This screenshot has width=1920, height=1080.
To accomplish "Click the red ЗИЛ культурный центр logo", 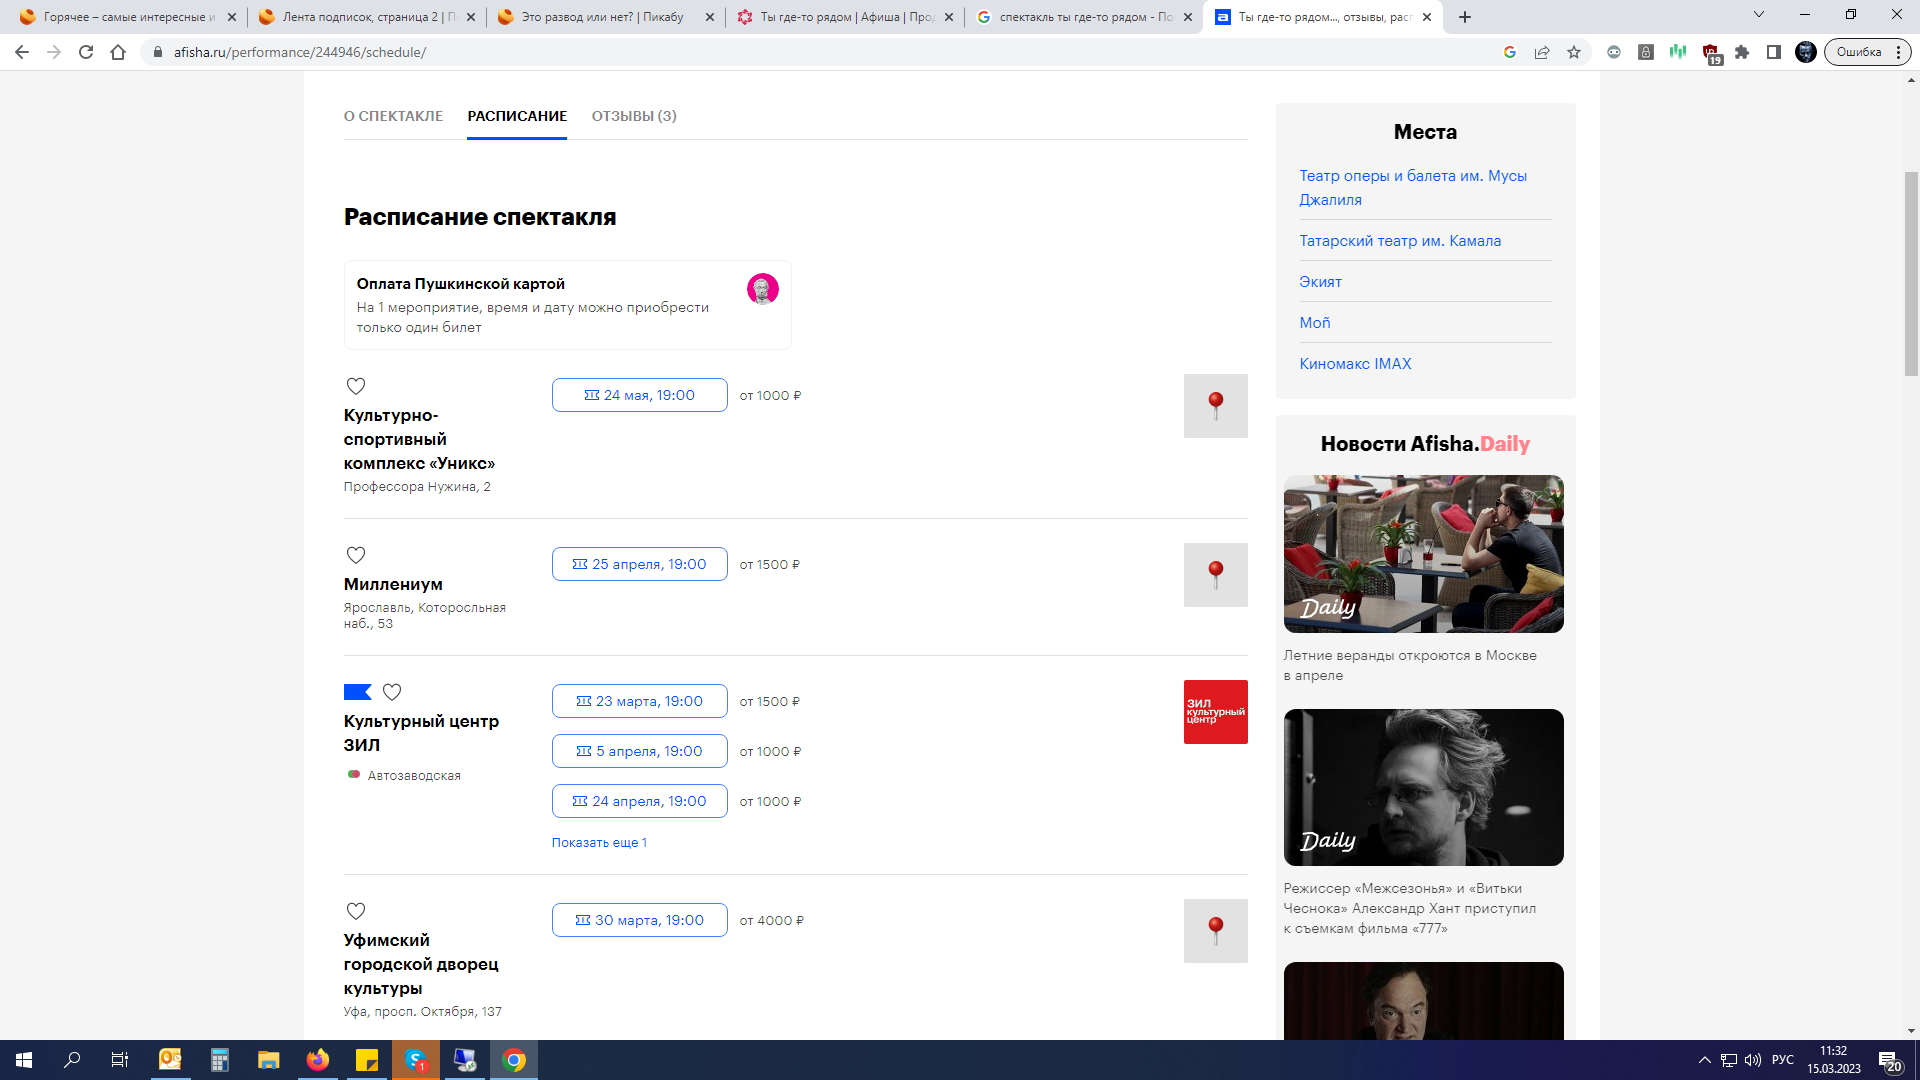I will click(x=1215, y=712).
